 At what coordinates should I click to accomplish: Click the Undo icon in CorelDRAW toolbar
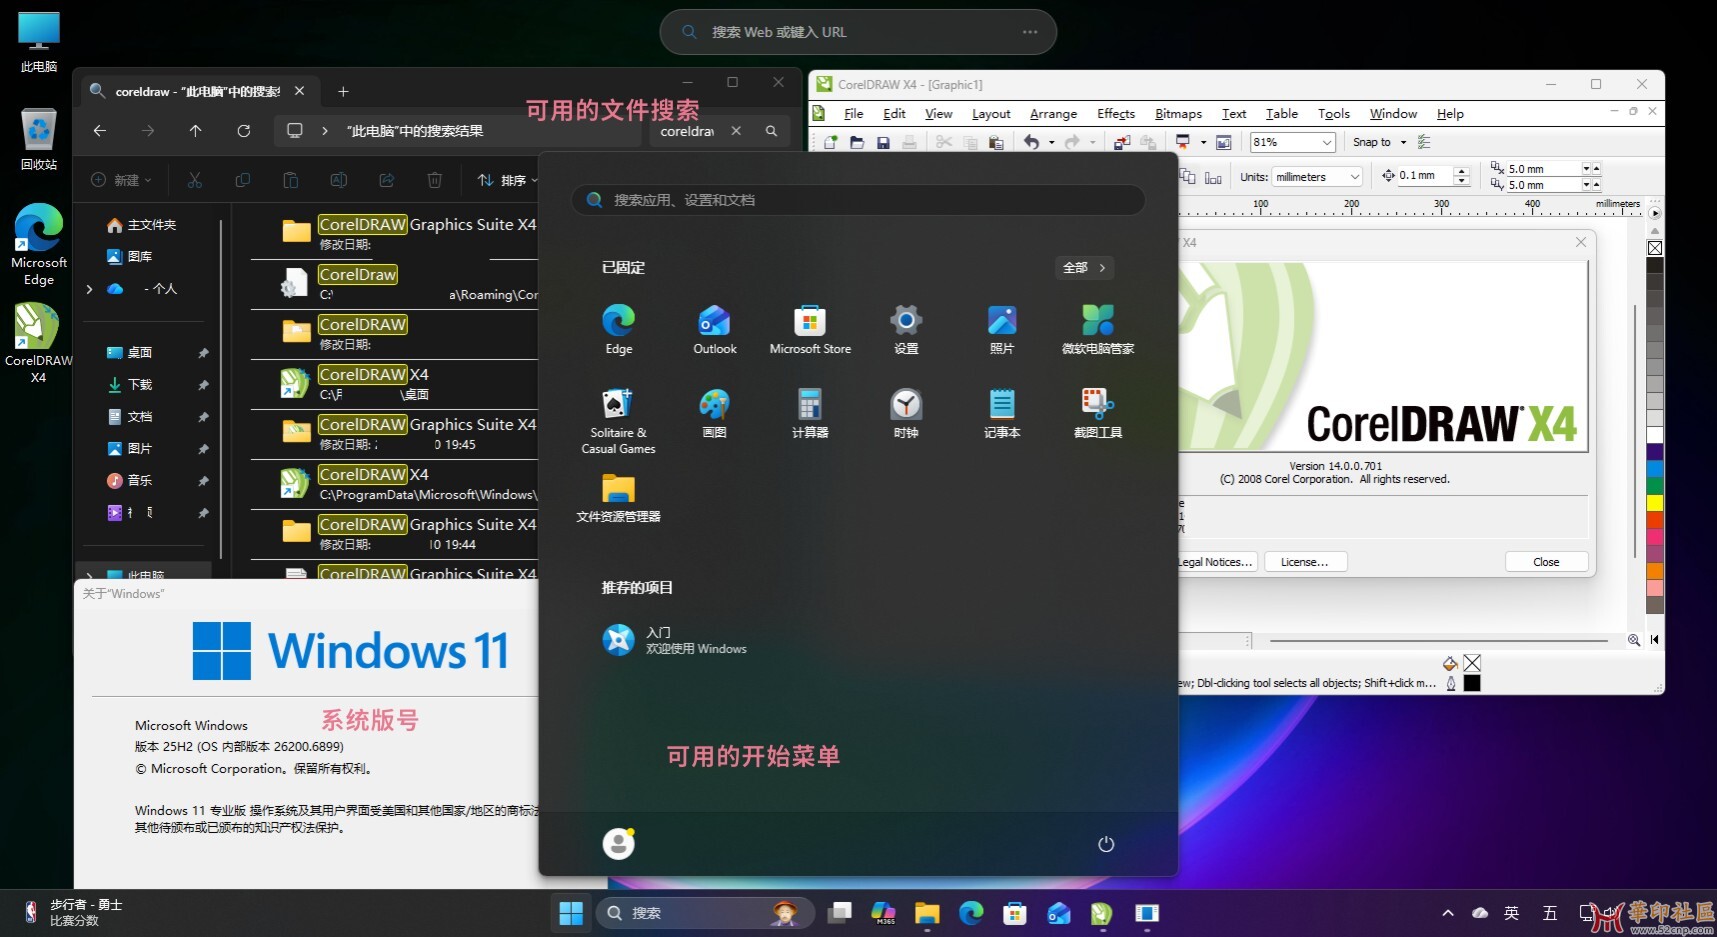click(1033, 142)
